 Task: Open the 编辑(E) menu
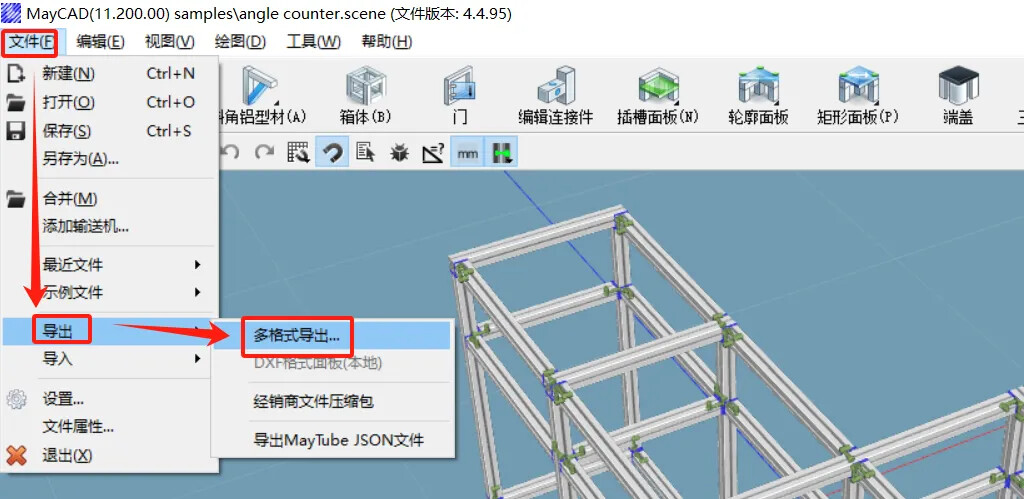tap(100, 41)
